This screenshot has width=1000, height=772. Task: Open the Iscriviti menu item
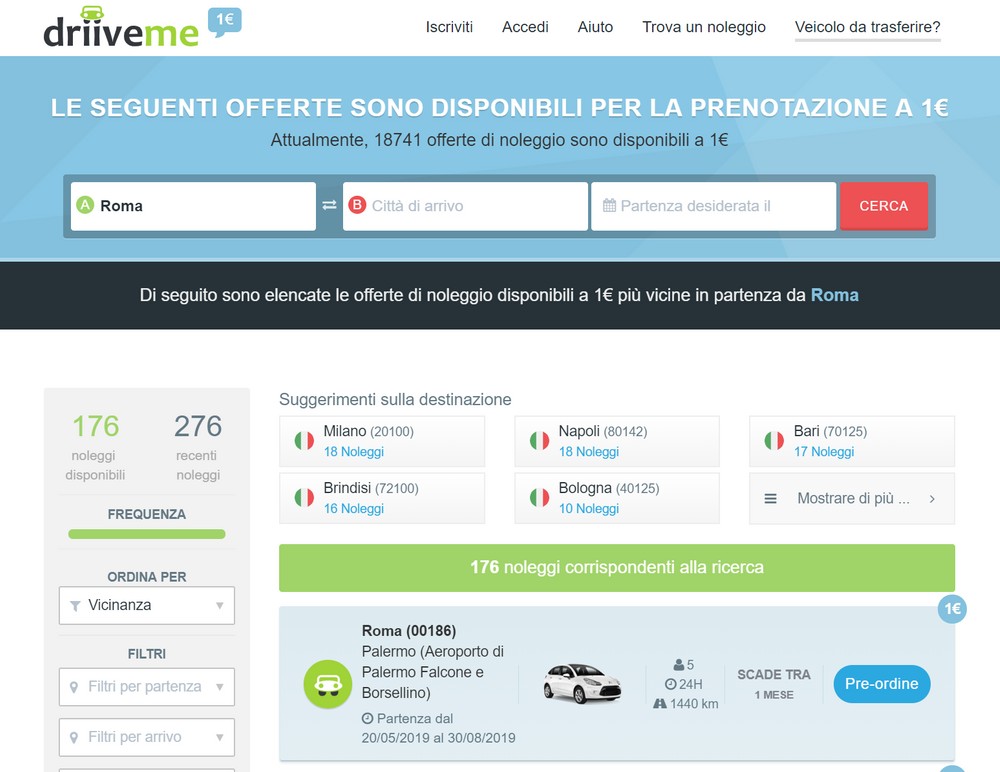tap(449, 27)
